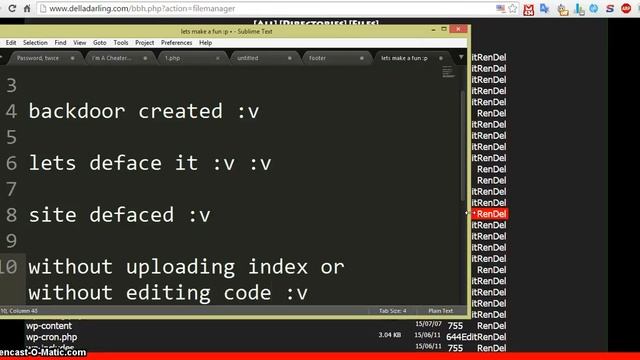
Task: Open the View menu
Action: [x=80, y=42]
